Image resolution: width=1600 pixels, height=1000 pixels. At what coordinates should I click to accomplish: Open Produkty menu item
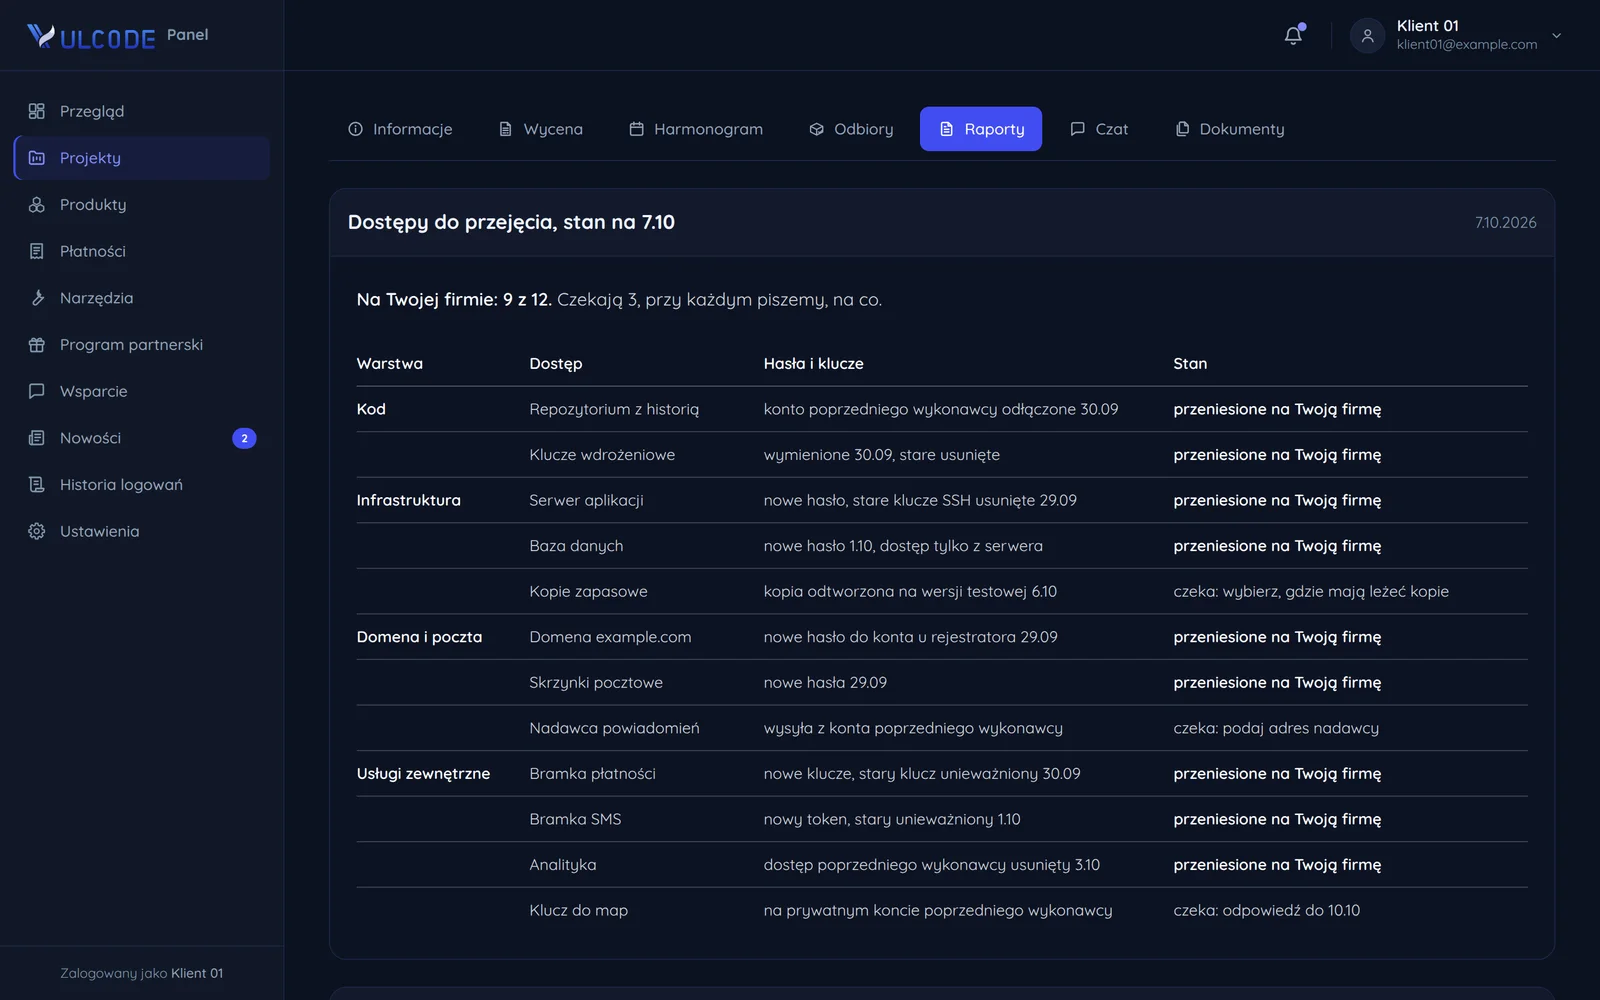(x=142, y=205)
